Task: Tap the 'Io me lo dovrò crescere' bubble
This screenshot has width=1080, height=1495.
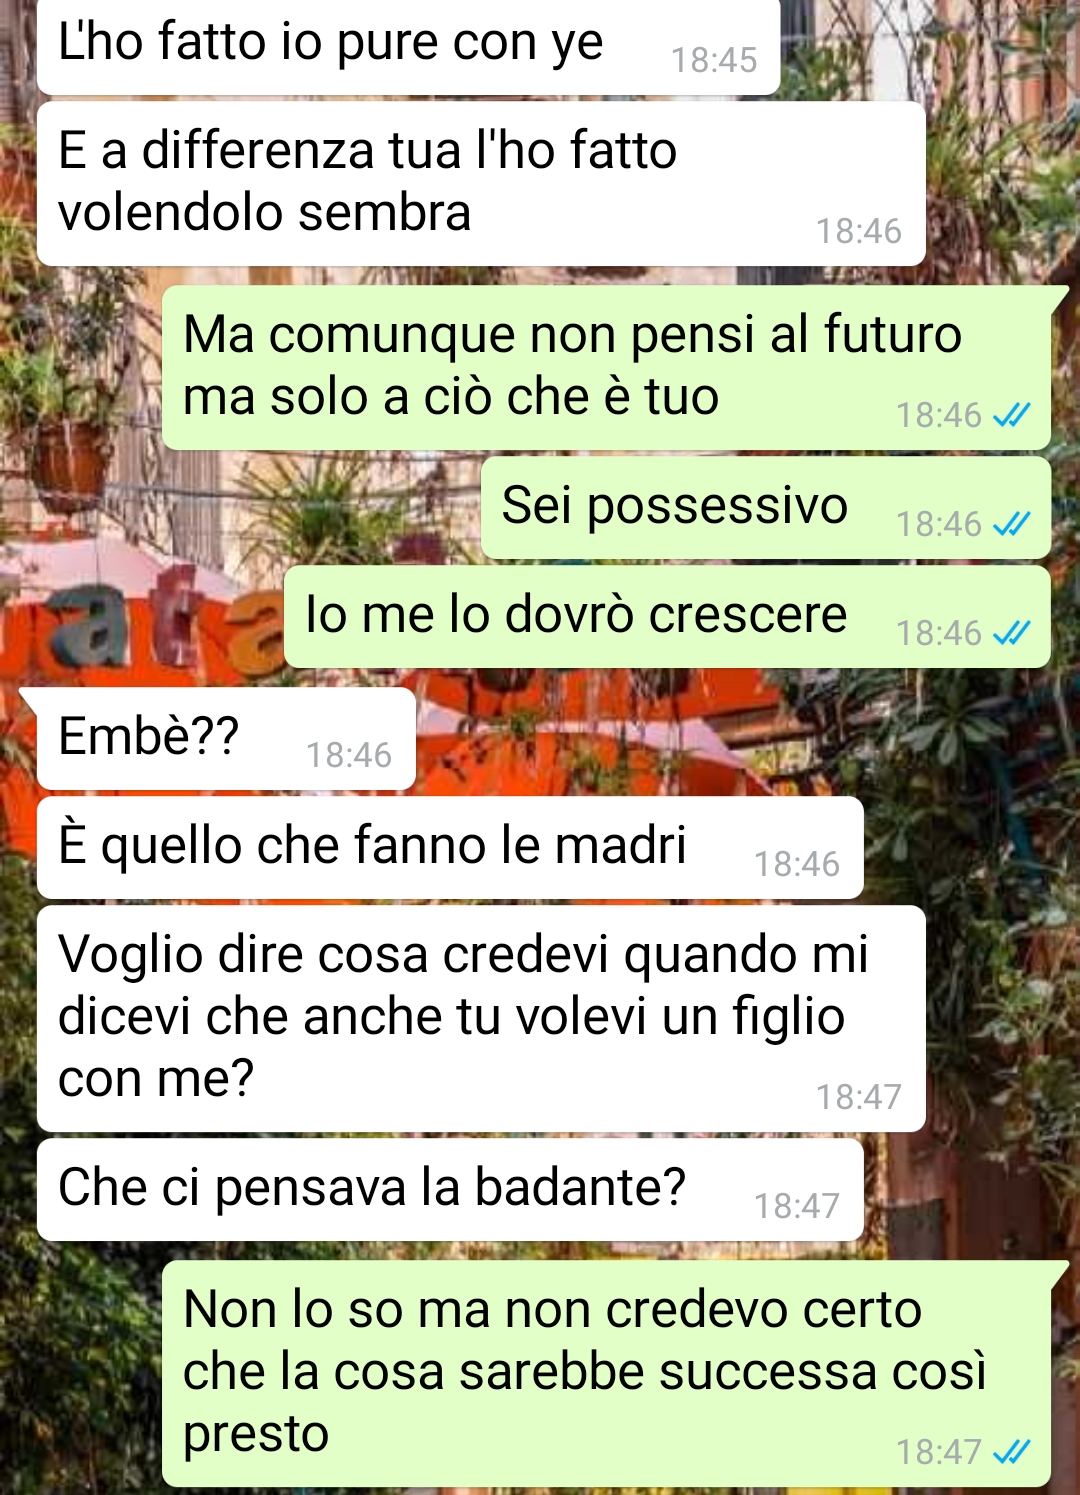Action: coord(667,616)
